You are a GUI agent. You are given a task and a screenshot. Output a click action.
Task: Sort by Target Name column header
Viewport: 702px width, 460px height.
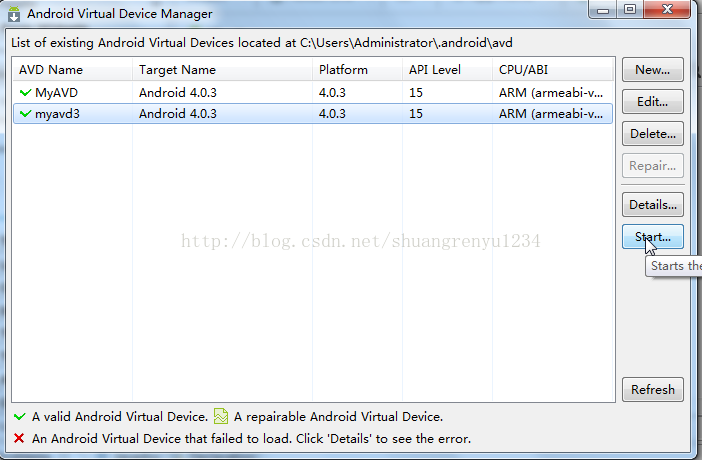[223, 70]
